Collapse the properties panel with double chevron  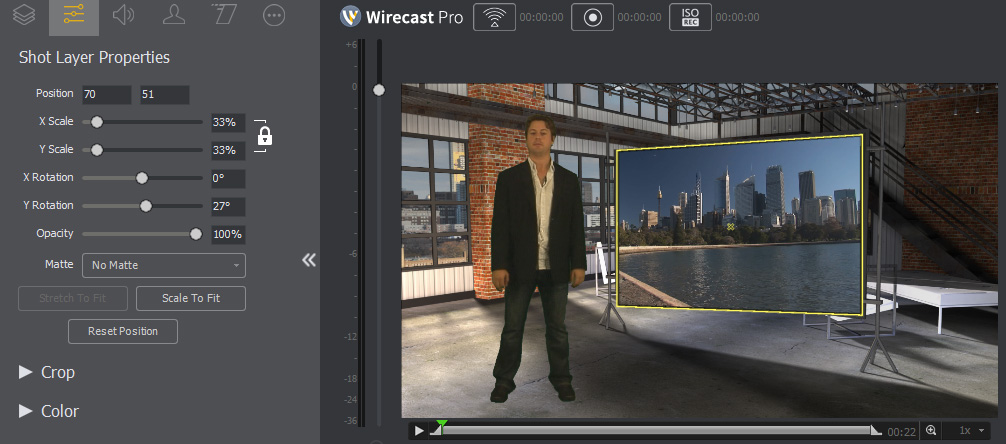[309, 260]
